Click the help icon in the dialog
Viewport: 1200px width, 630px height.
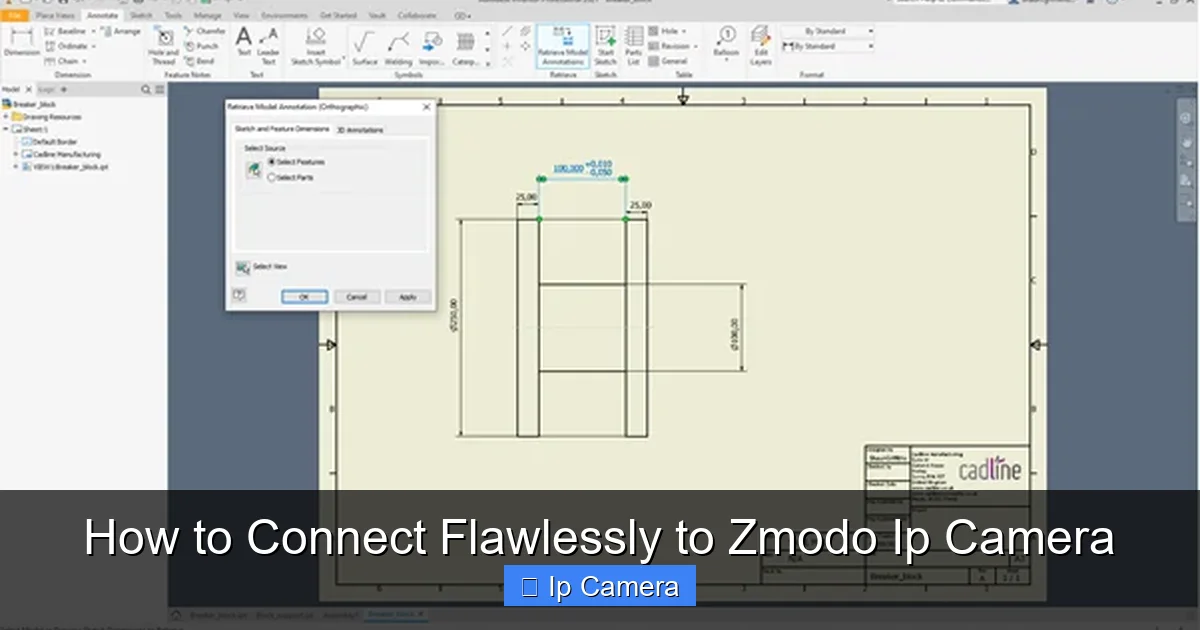click(x=239, y=295)
